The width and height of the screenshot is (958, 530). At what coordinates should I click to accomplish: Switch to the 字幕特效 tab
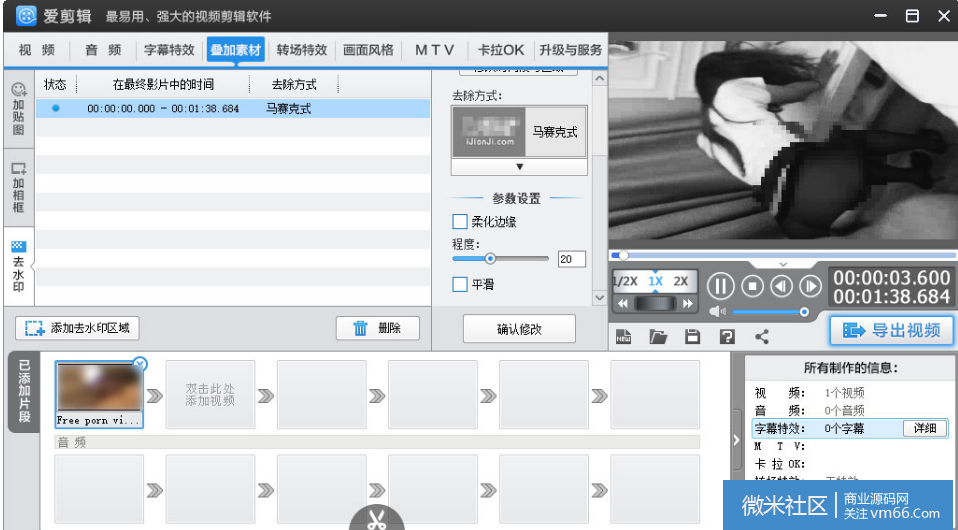169,50
